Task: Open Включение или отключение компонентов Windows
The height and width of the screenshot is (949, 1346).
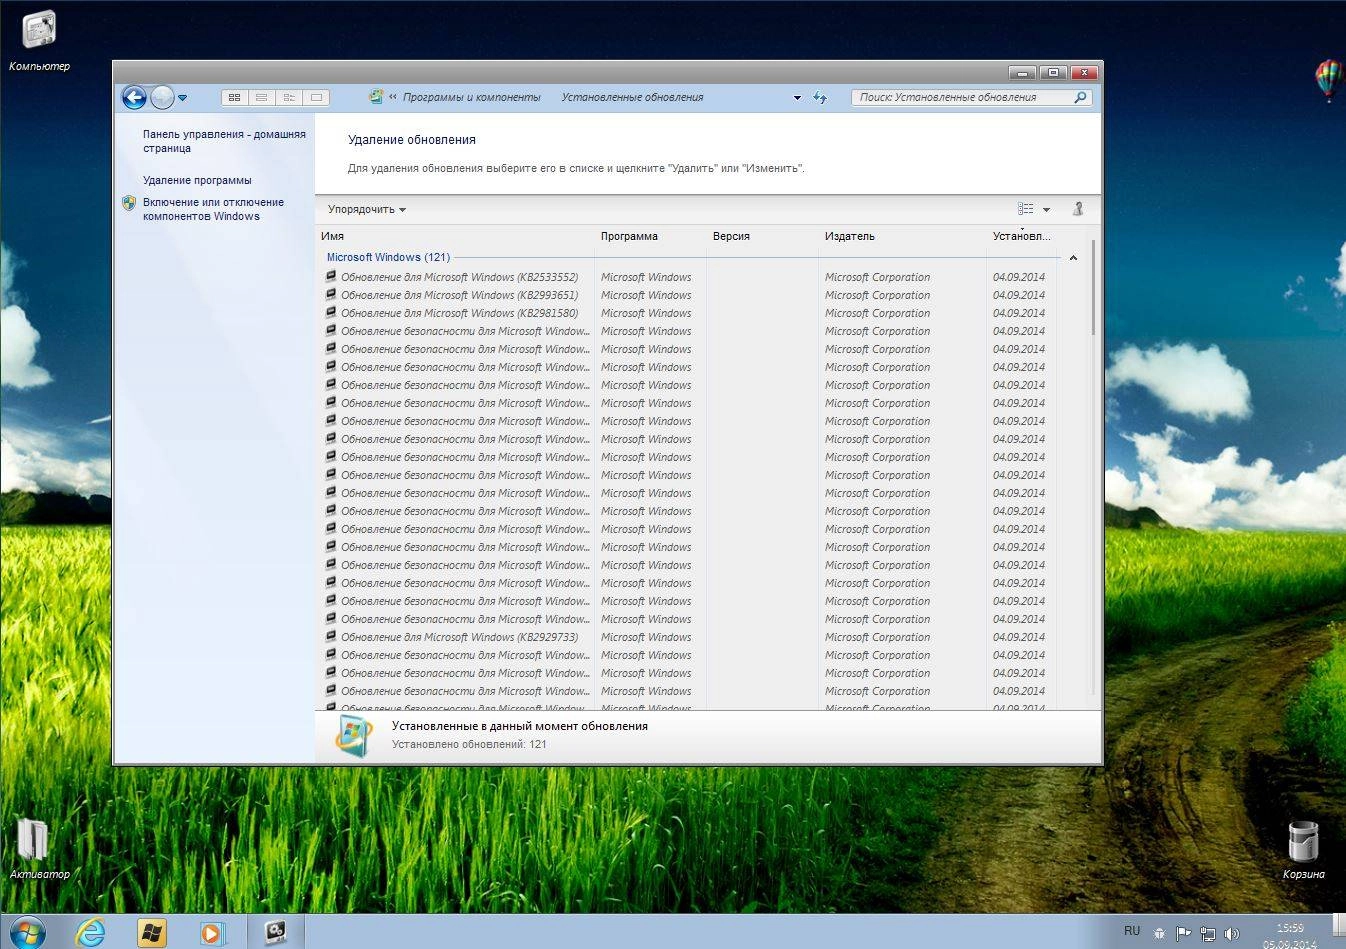Action: (213, 209)
